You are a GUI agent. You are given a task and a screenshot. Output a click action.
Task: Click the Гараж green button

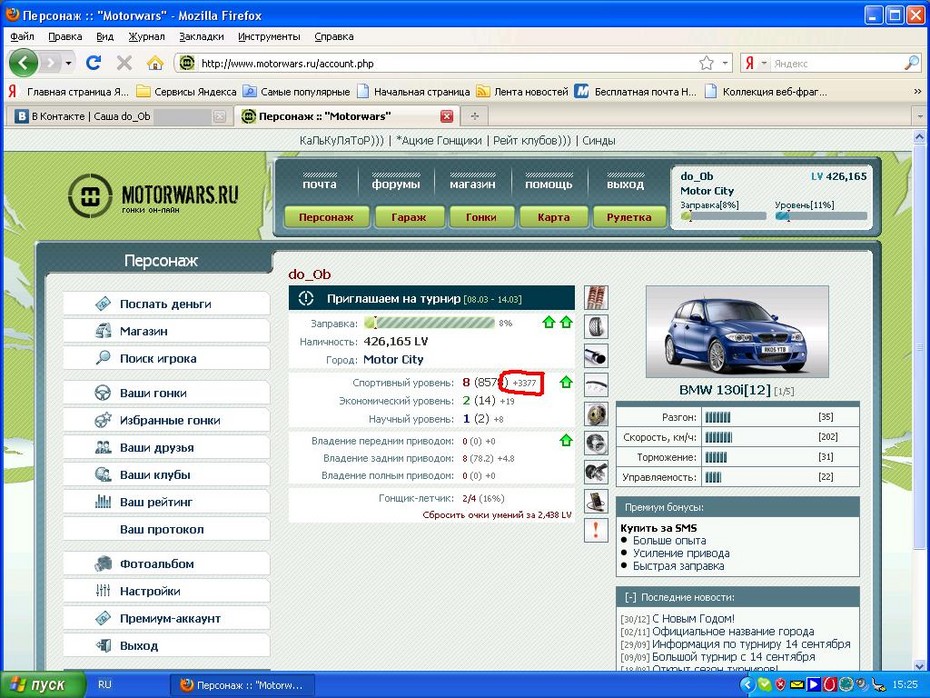point(409,217)
